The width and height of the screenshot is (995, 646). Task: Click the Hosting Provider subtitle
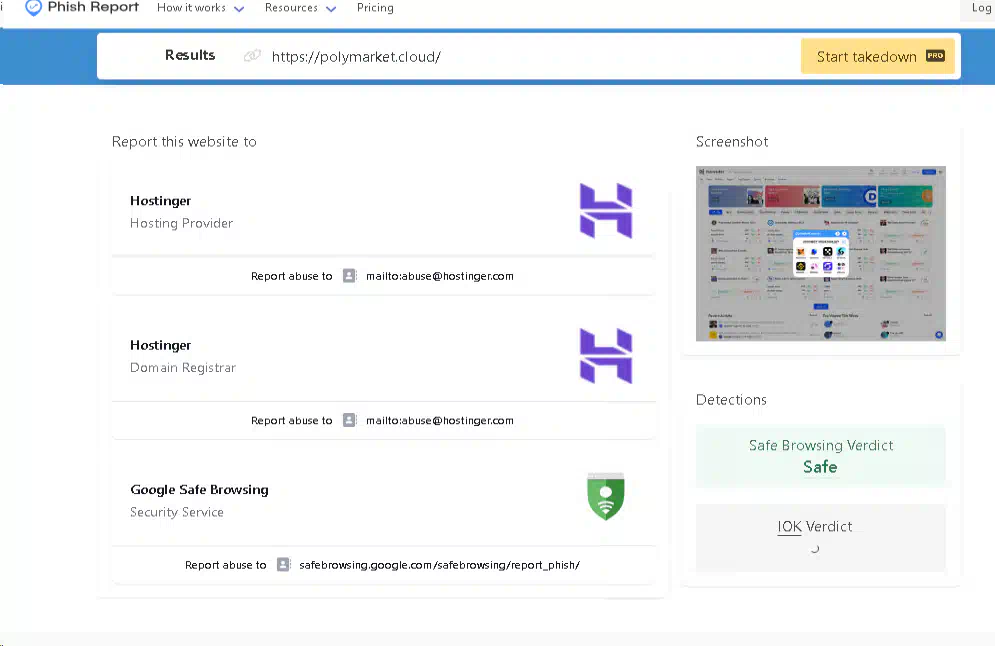click(x=181, y=223)
